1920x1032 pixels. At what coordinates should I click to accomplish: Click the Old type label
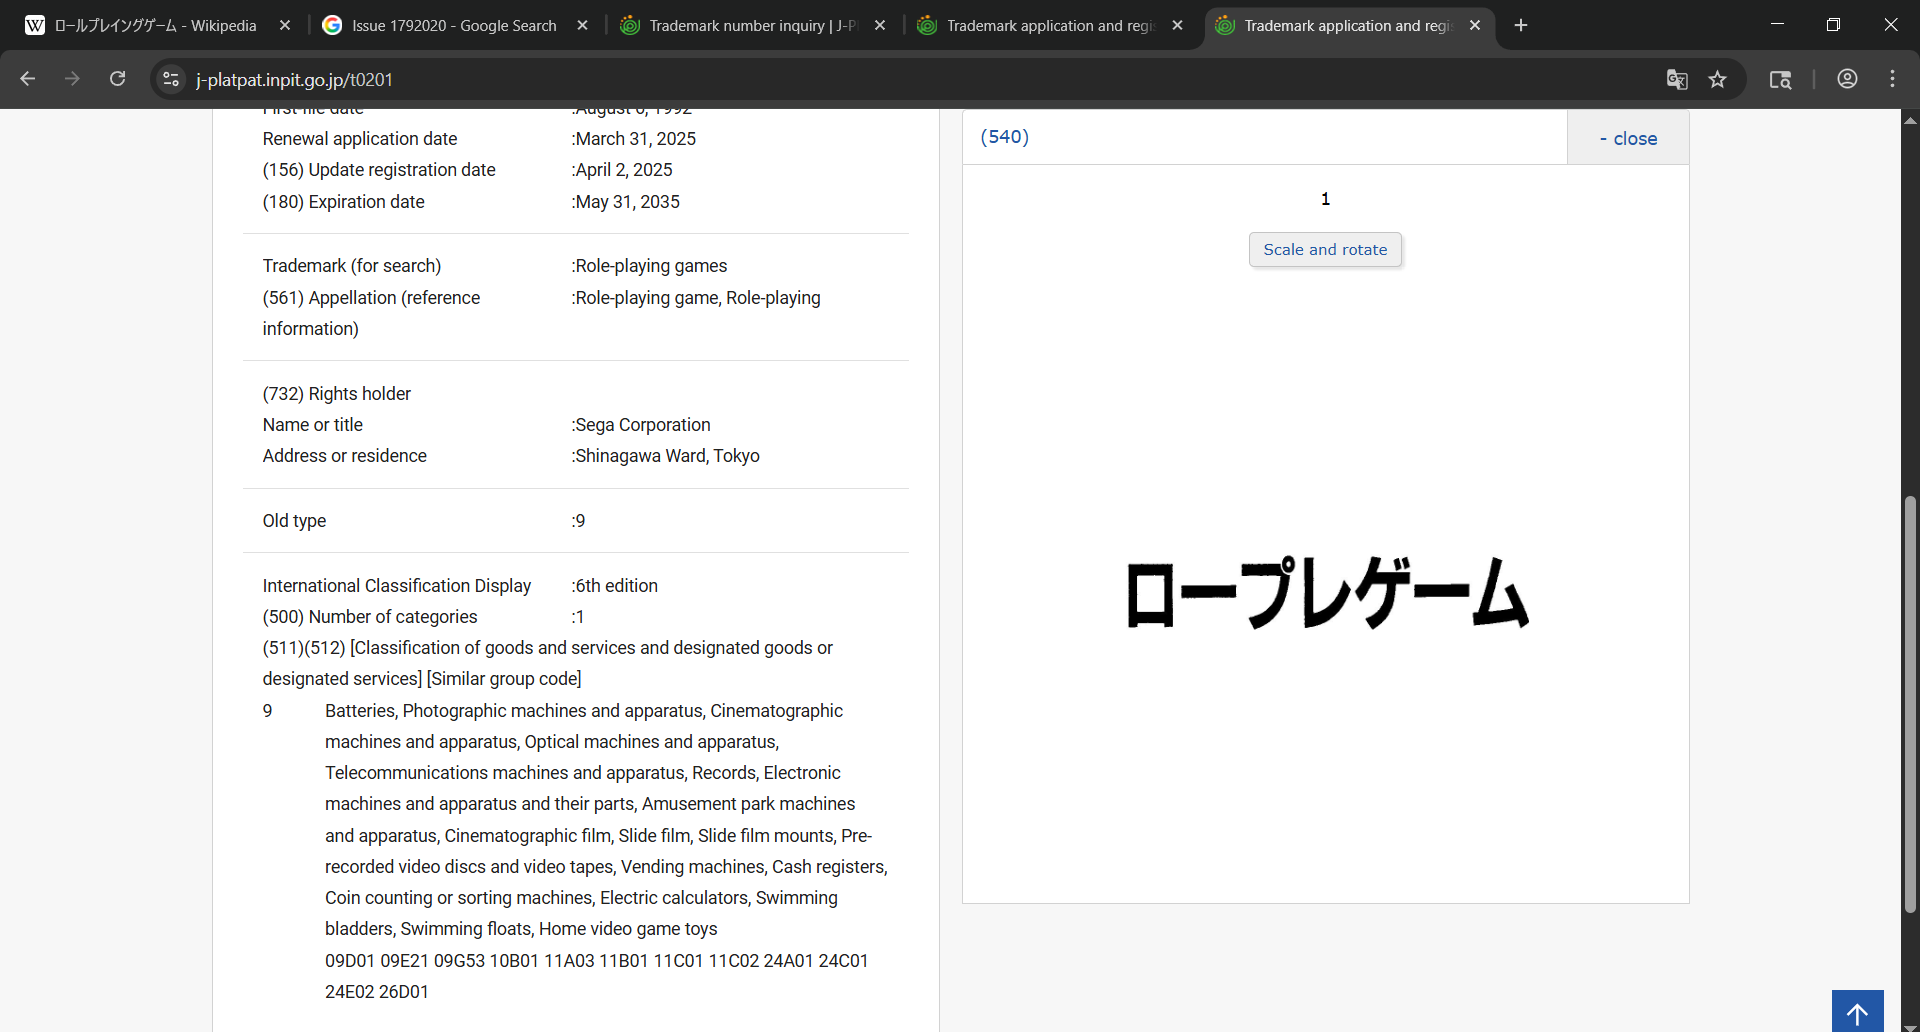(x=294, y=521)
